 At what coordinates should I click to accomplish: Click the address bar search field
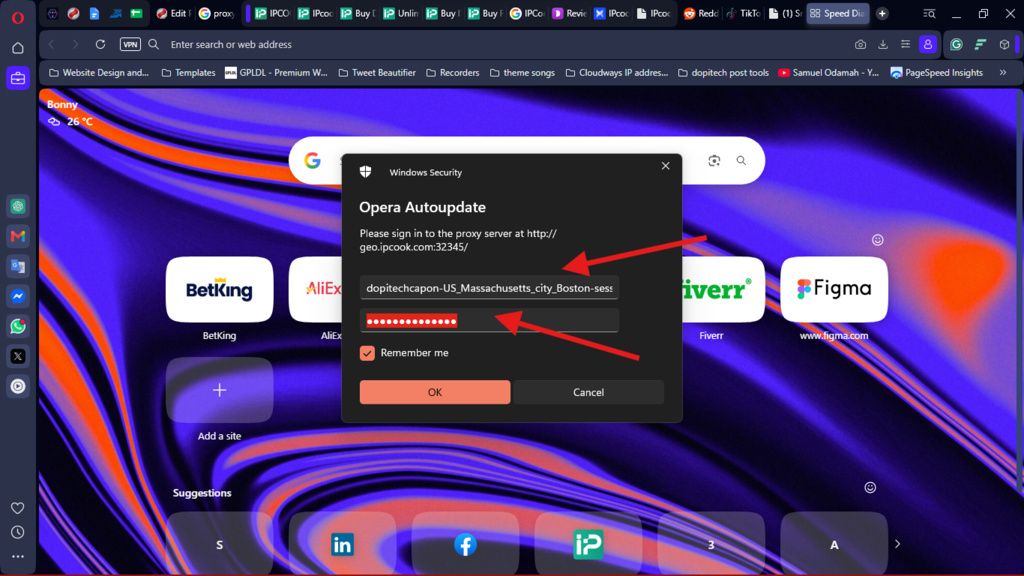click(x=503, y=44)
